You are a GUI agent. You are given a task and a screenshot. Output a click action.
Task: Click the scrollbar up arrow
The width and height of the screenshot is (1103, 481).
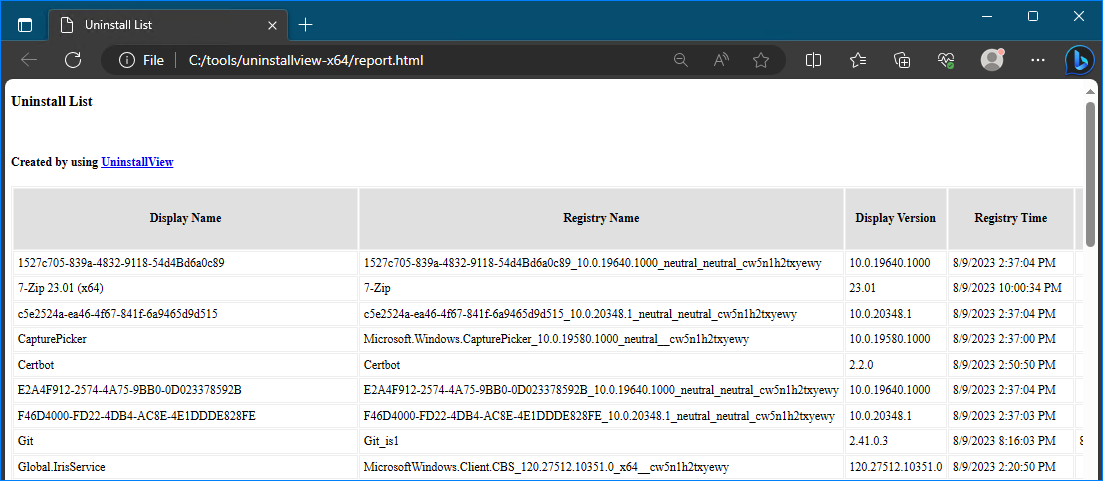pos(1090,91)
